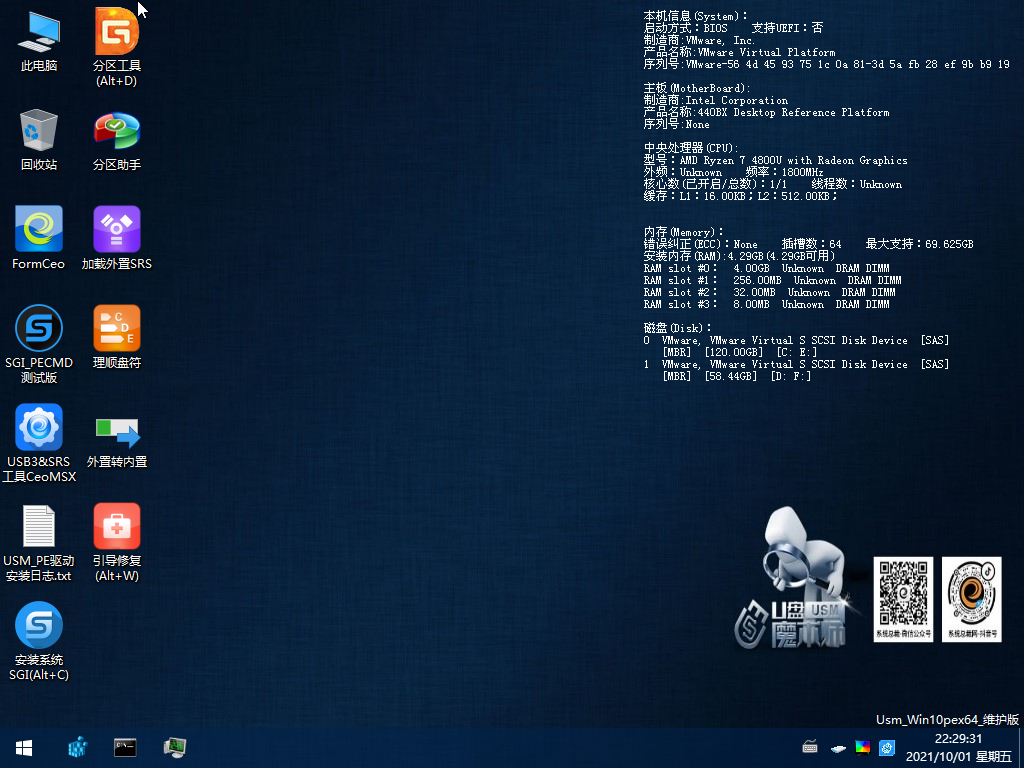Click the blue cube taskbar icon
Viewport: 1024px width, 768px height.
click(78, 747)
